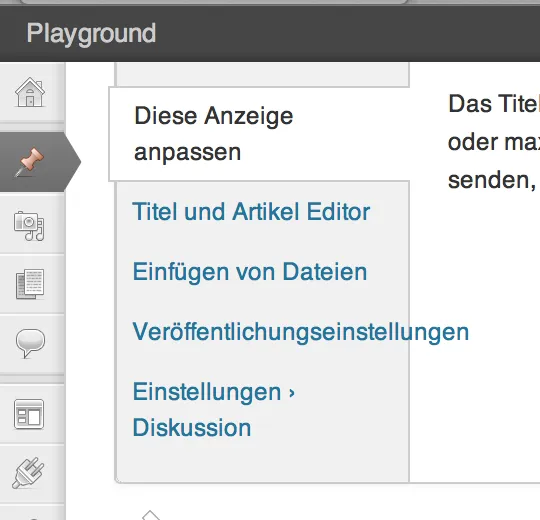
Task: Click the small diamond icon below help panel
Action: pyautogui.click(x=151, y=515)
